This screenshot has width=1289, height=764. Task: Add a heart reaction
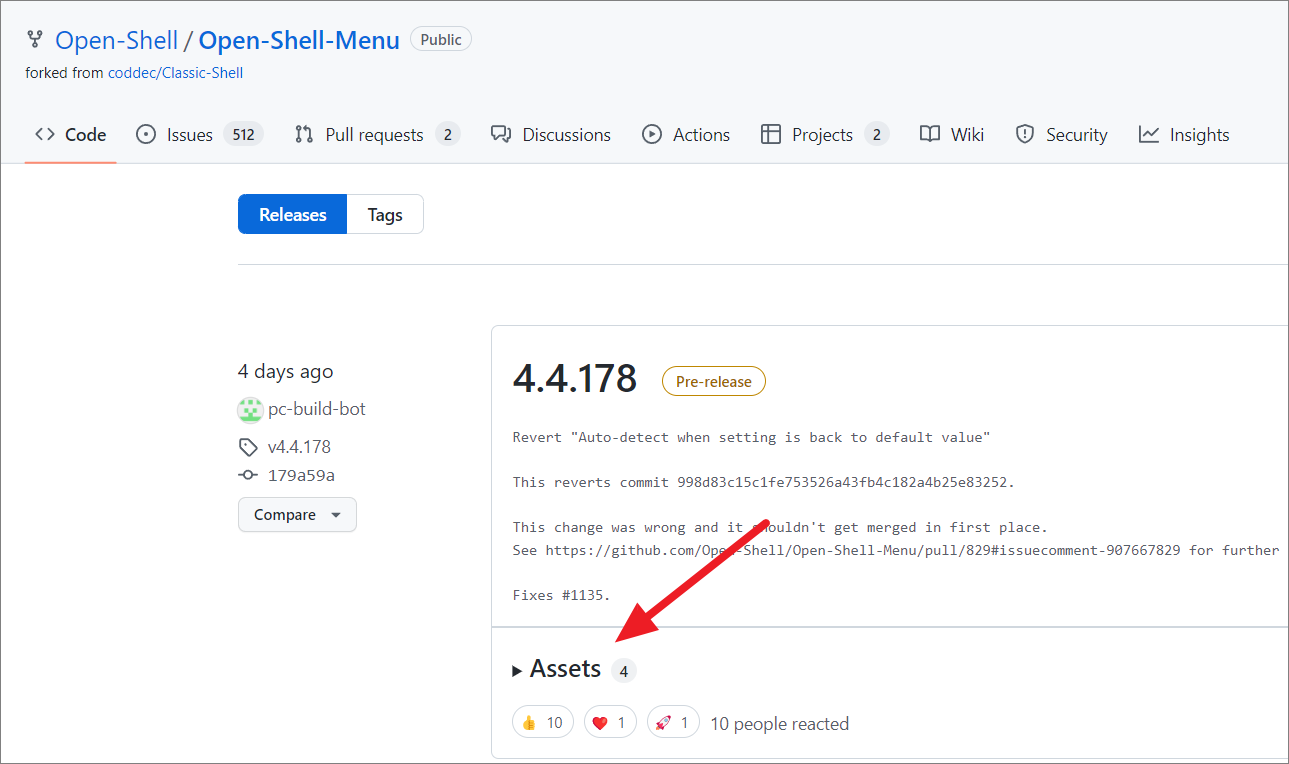(x=610, y=722)
